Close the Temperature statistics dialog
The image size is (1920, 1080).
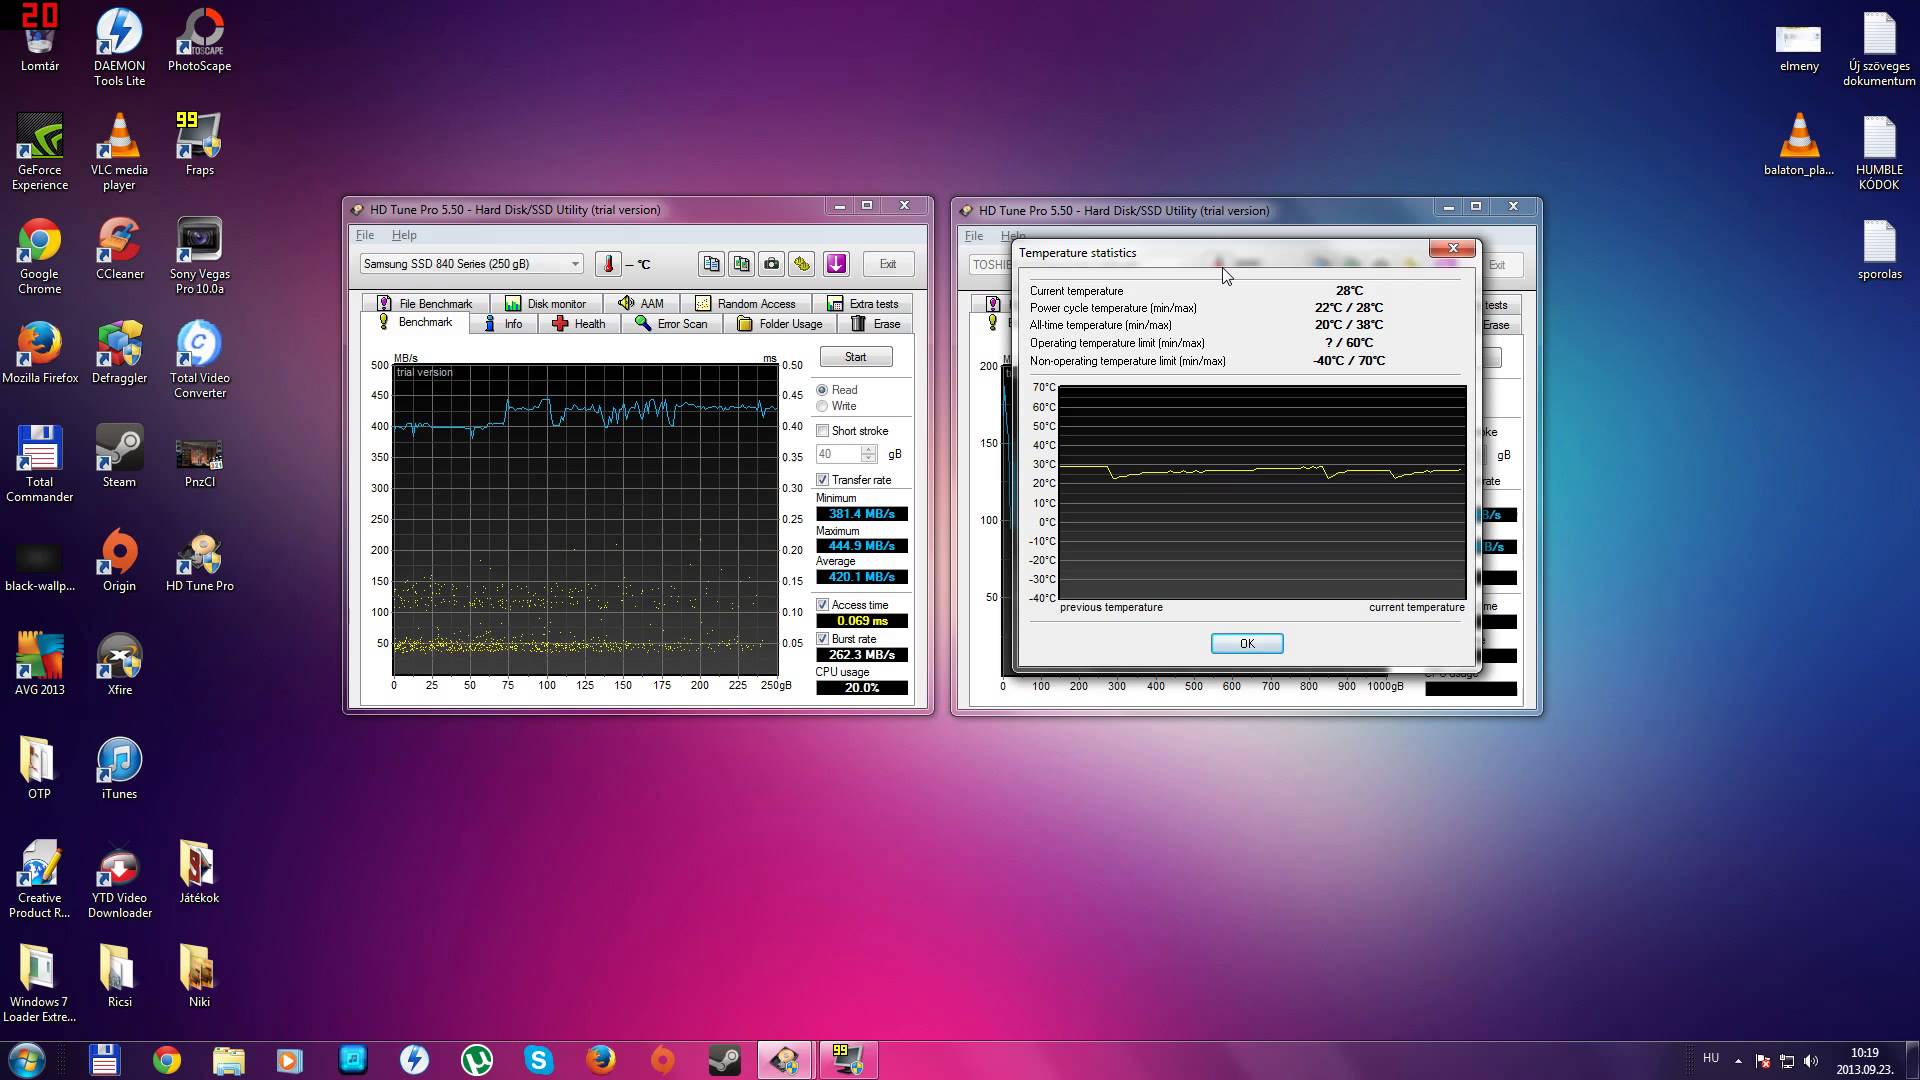tap(1453, 248)
